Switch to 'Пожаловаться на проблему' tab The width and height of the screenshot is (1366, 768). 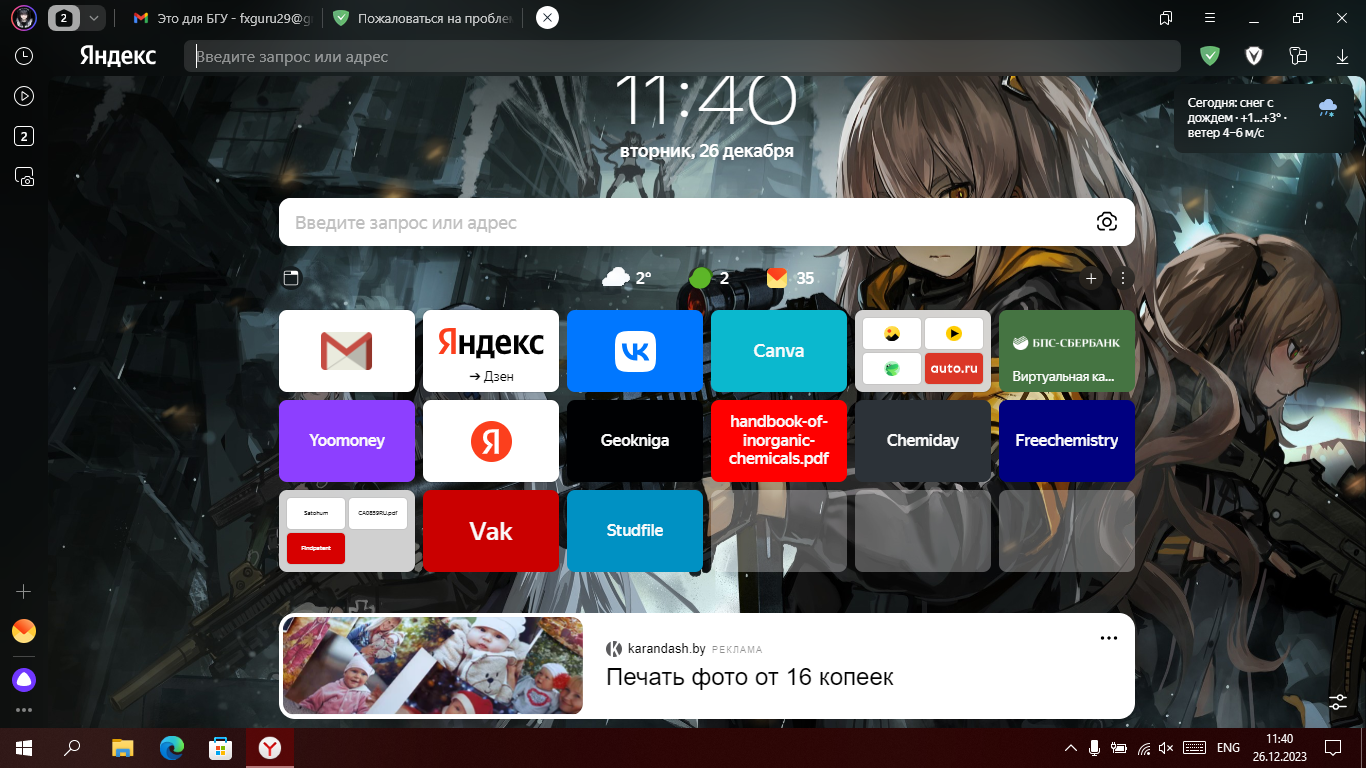pyautogui.click(x=425, y=18)
